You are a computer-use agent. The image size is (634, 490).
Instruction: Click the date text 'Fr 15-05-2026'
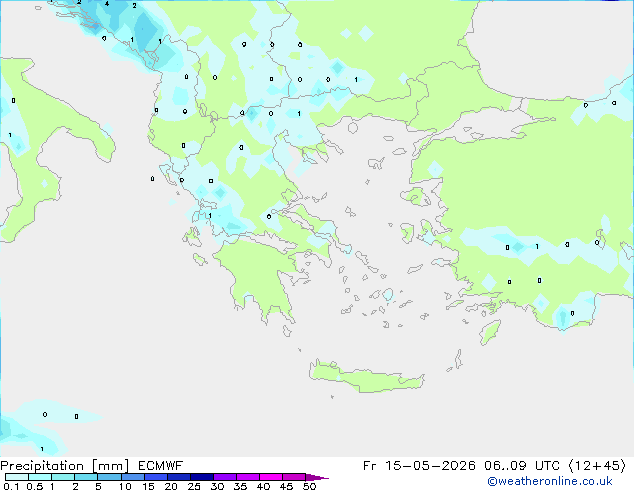click(x=419, y=466)
